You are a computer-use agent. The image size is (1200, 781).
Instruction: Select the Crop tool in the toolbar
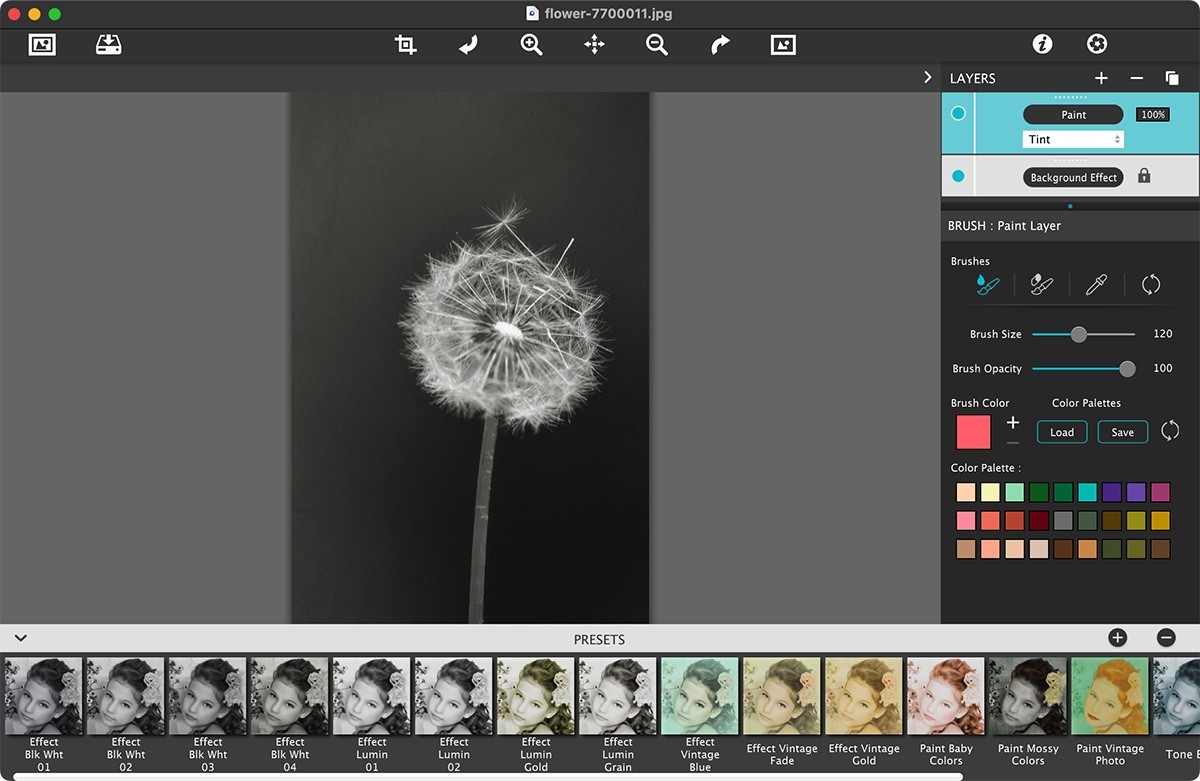405,44
